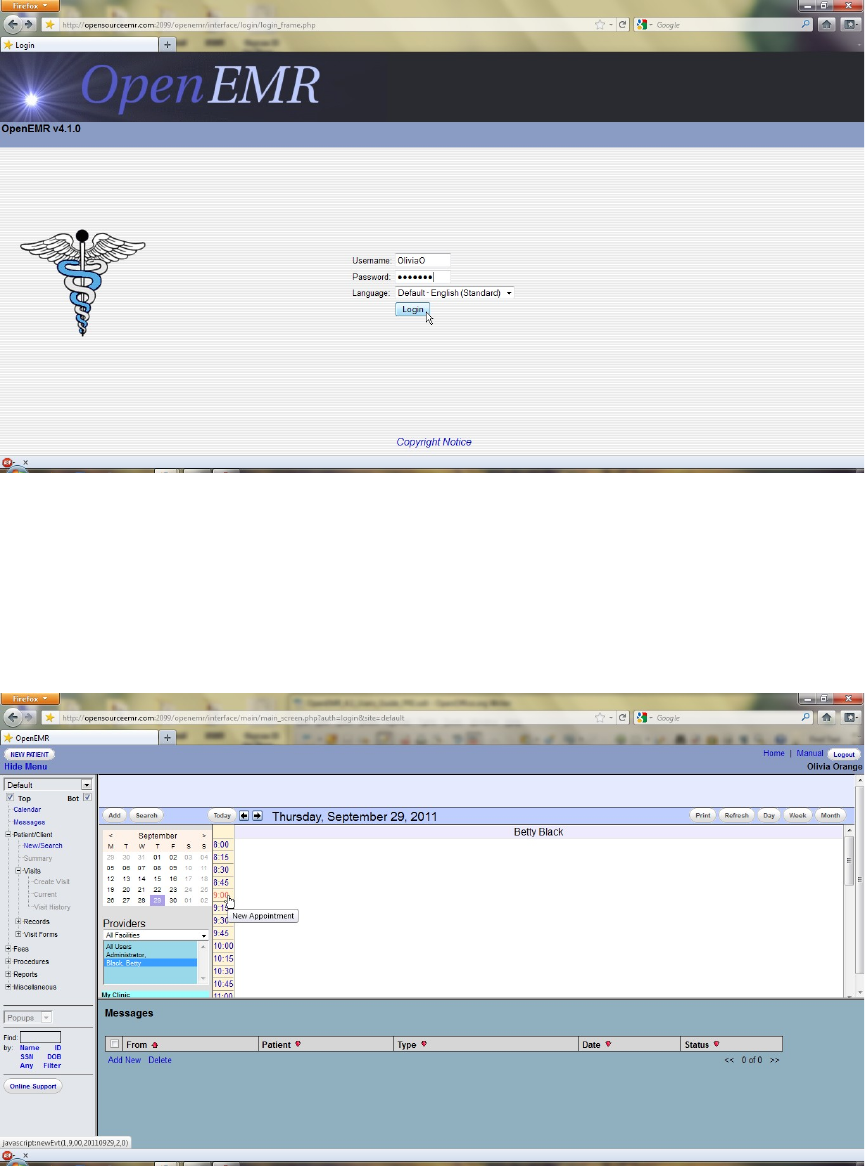865x1166 pixels.
Task: Sort messages by From column arrow
Action: pyautogui.click(x=155, y=1045)
